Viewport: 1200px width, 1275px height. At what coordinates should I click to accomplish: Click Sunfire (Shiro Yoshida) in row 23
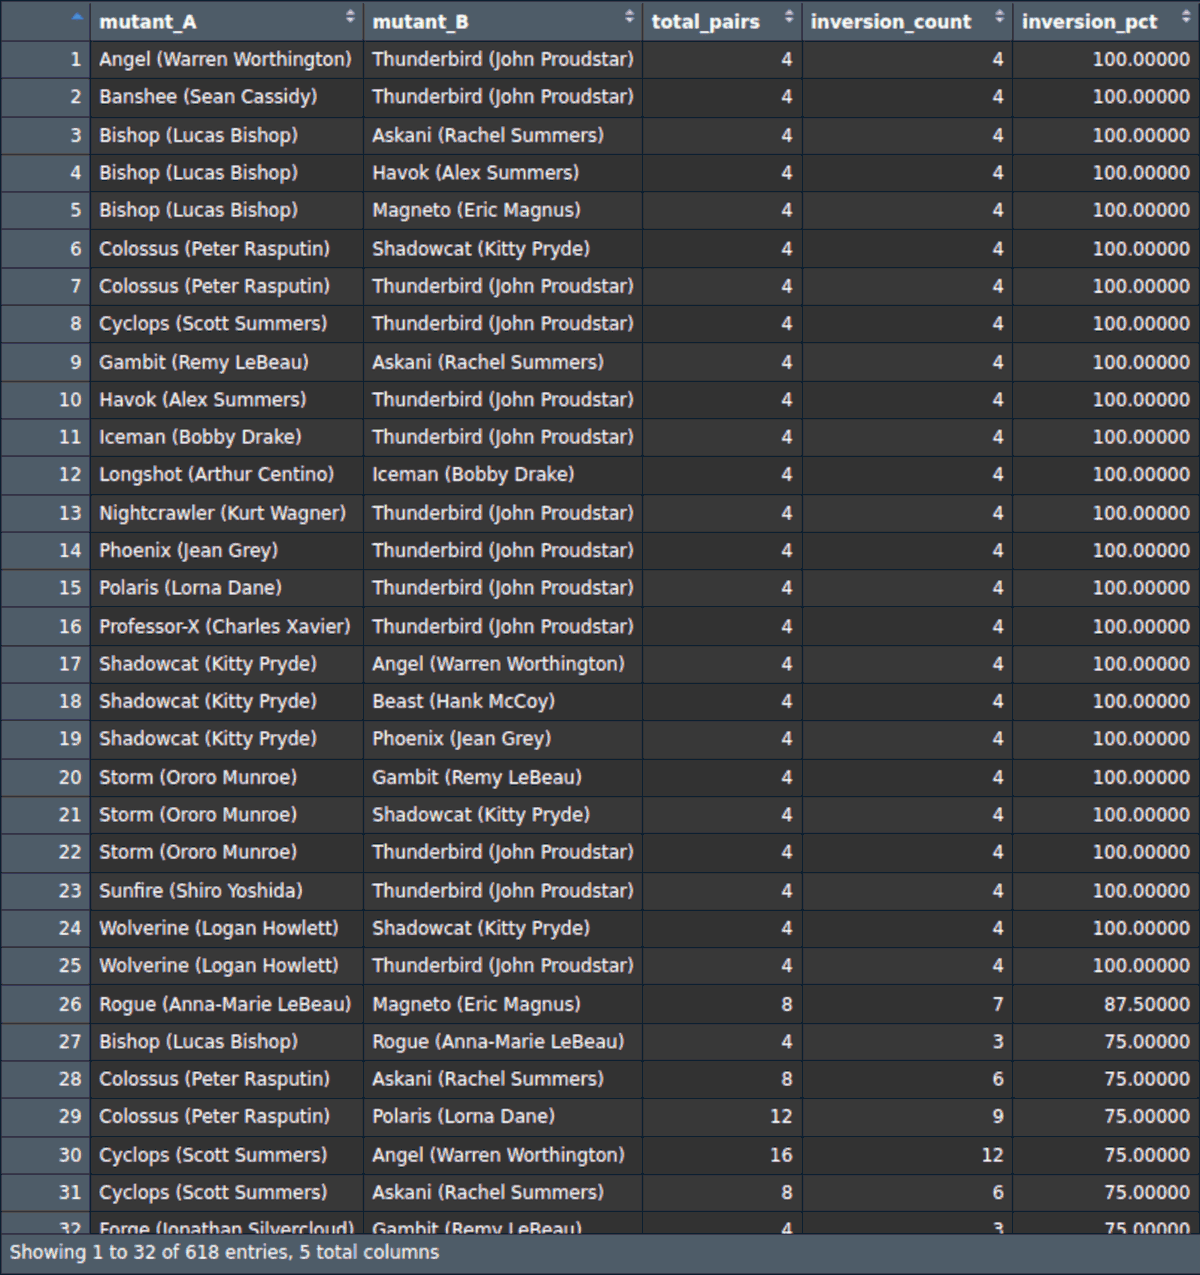200,890
